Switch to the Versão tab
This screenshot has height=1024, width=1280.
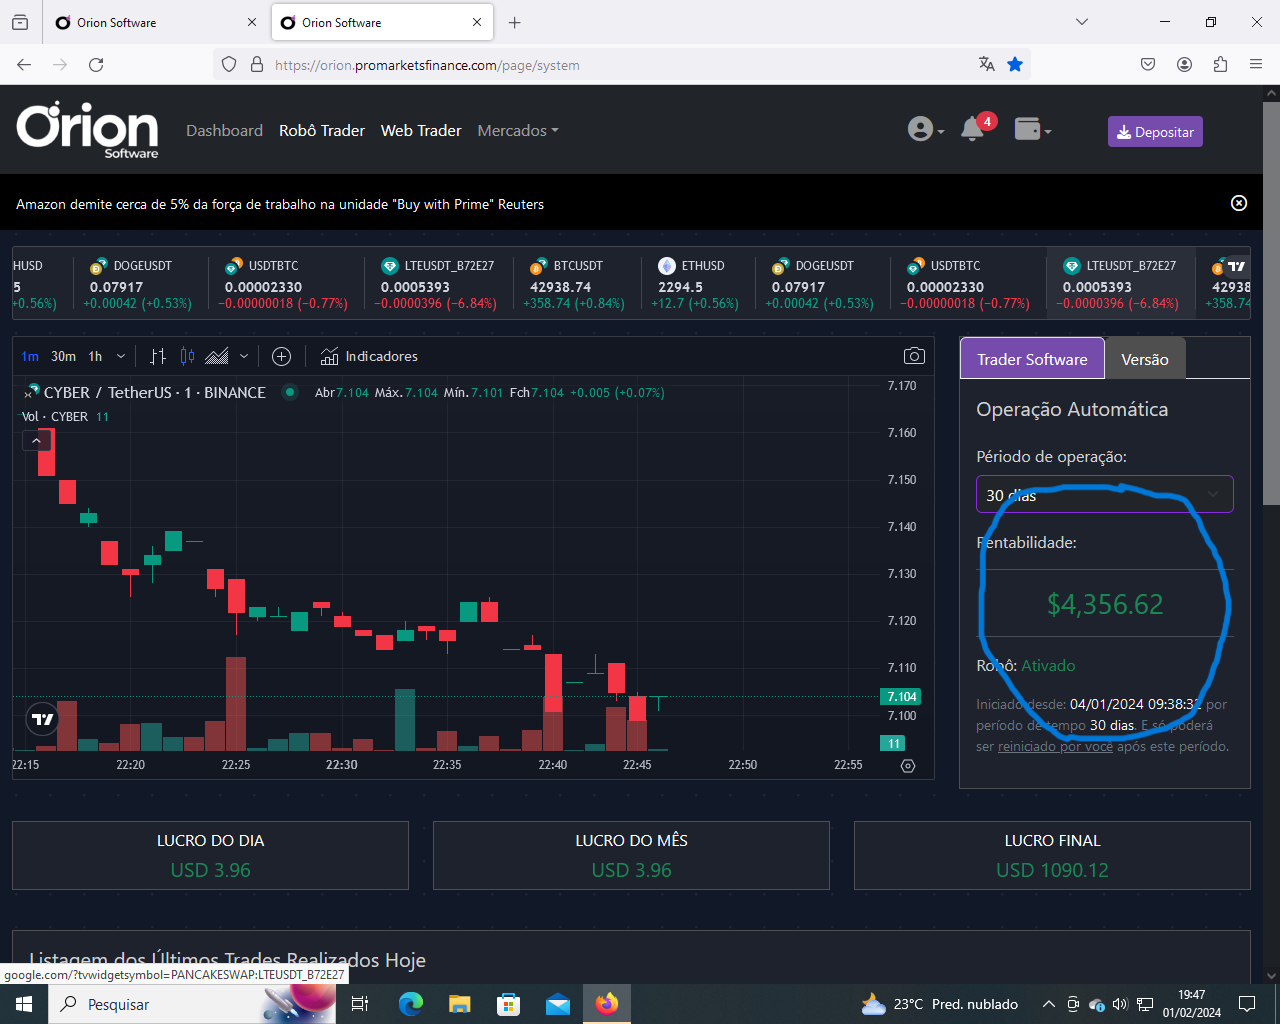click(1144, 360)
